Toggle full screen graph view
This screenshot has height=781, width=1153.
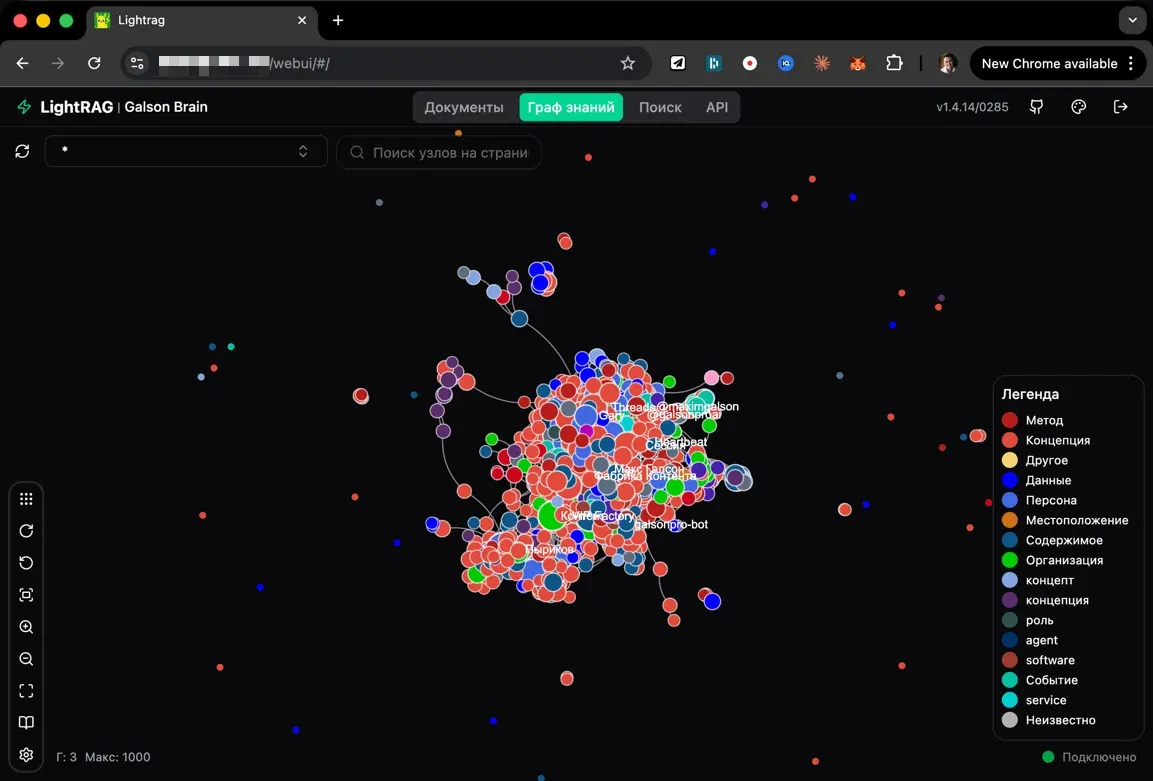(x=27, y=691)
